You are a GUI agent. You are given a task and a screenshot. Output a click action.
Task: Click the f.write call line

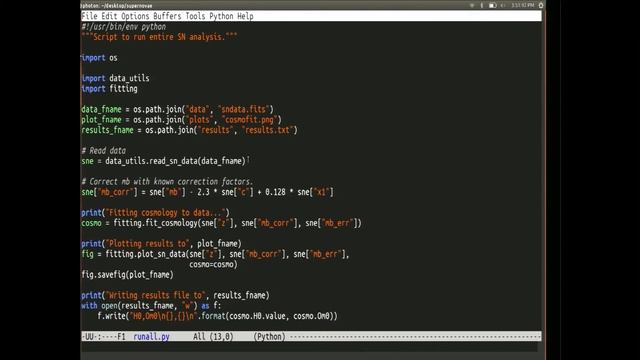click(218, 316)
